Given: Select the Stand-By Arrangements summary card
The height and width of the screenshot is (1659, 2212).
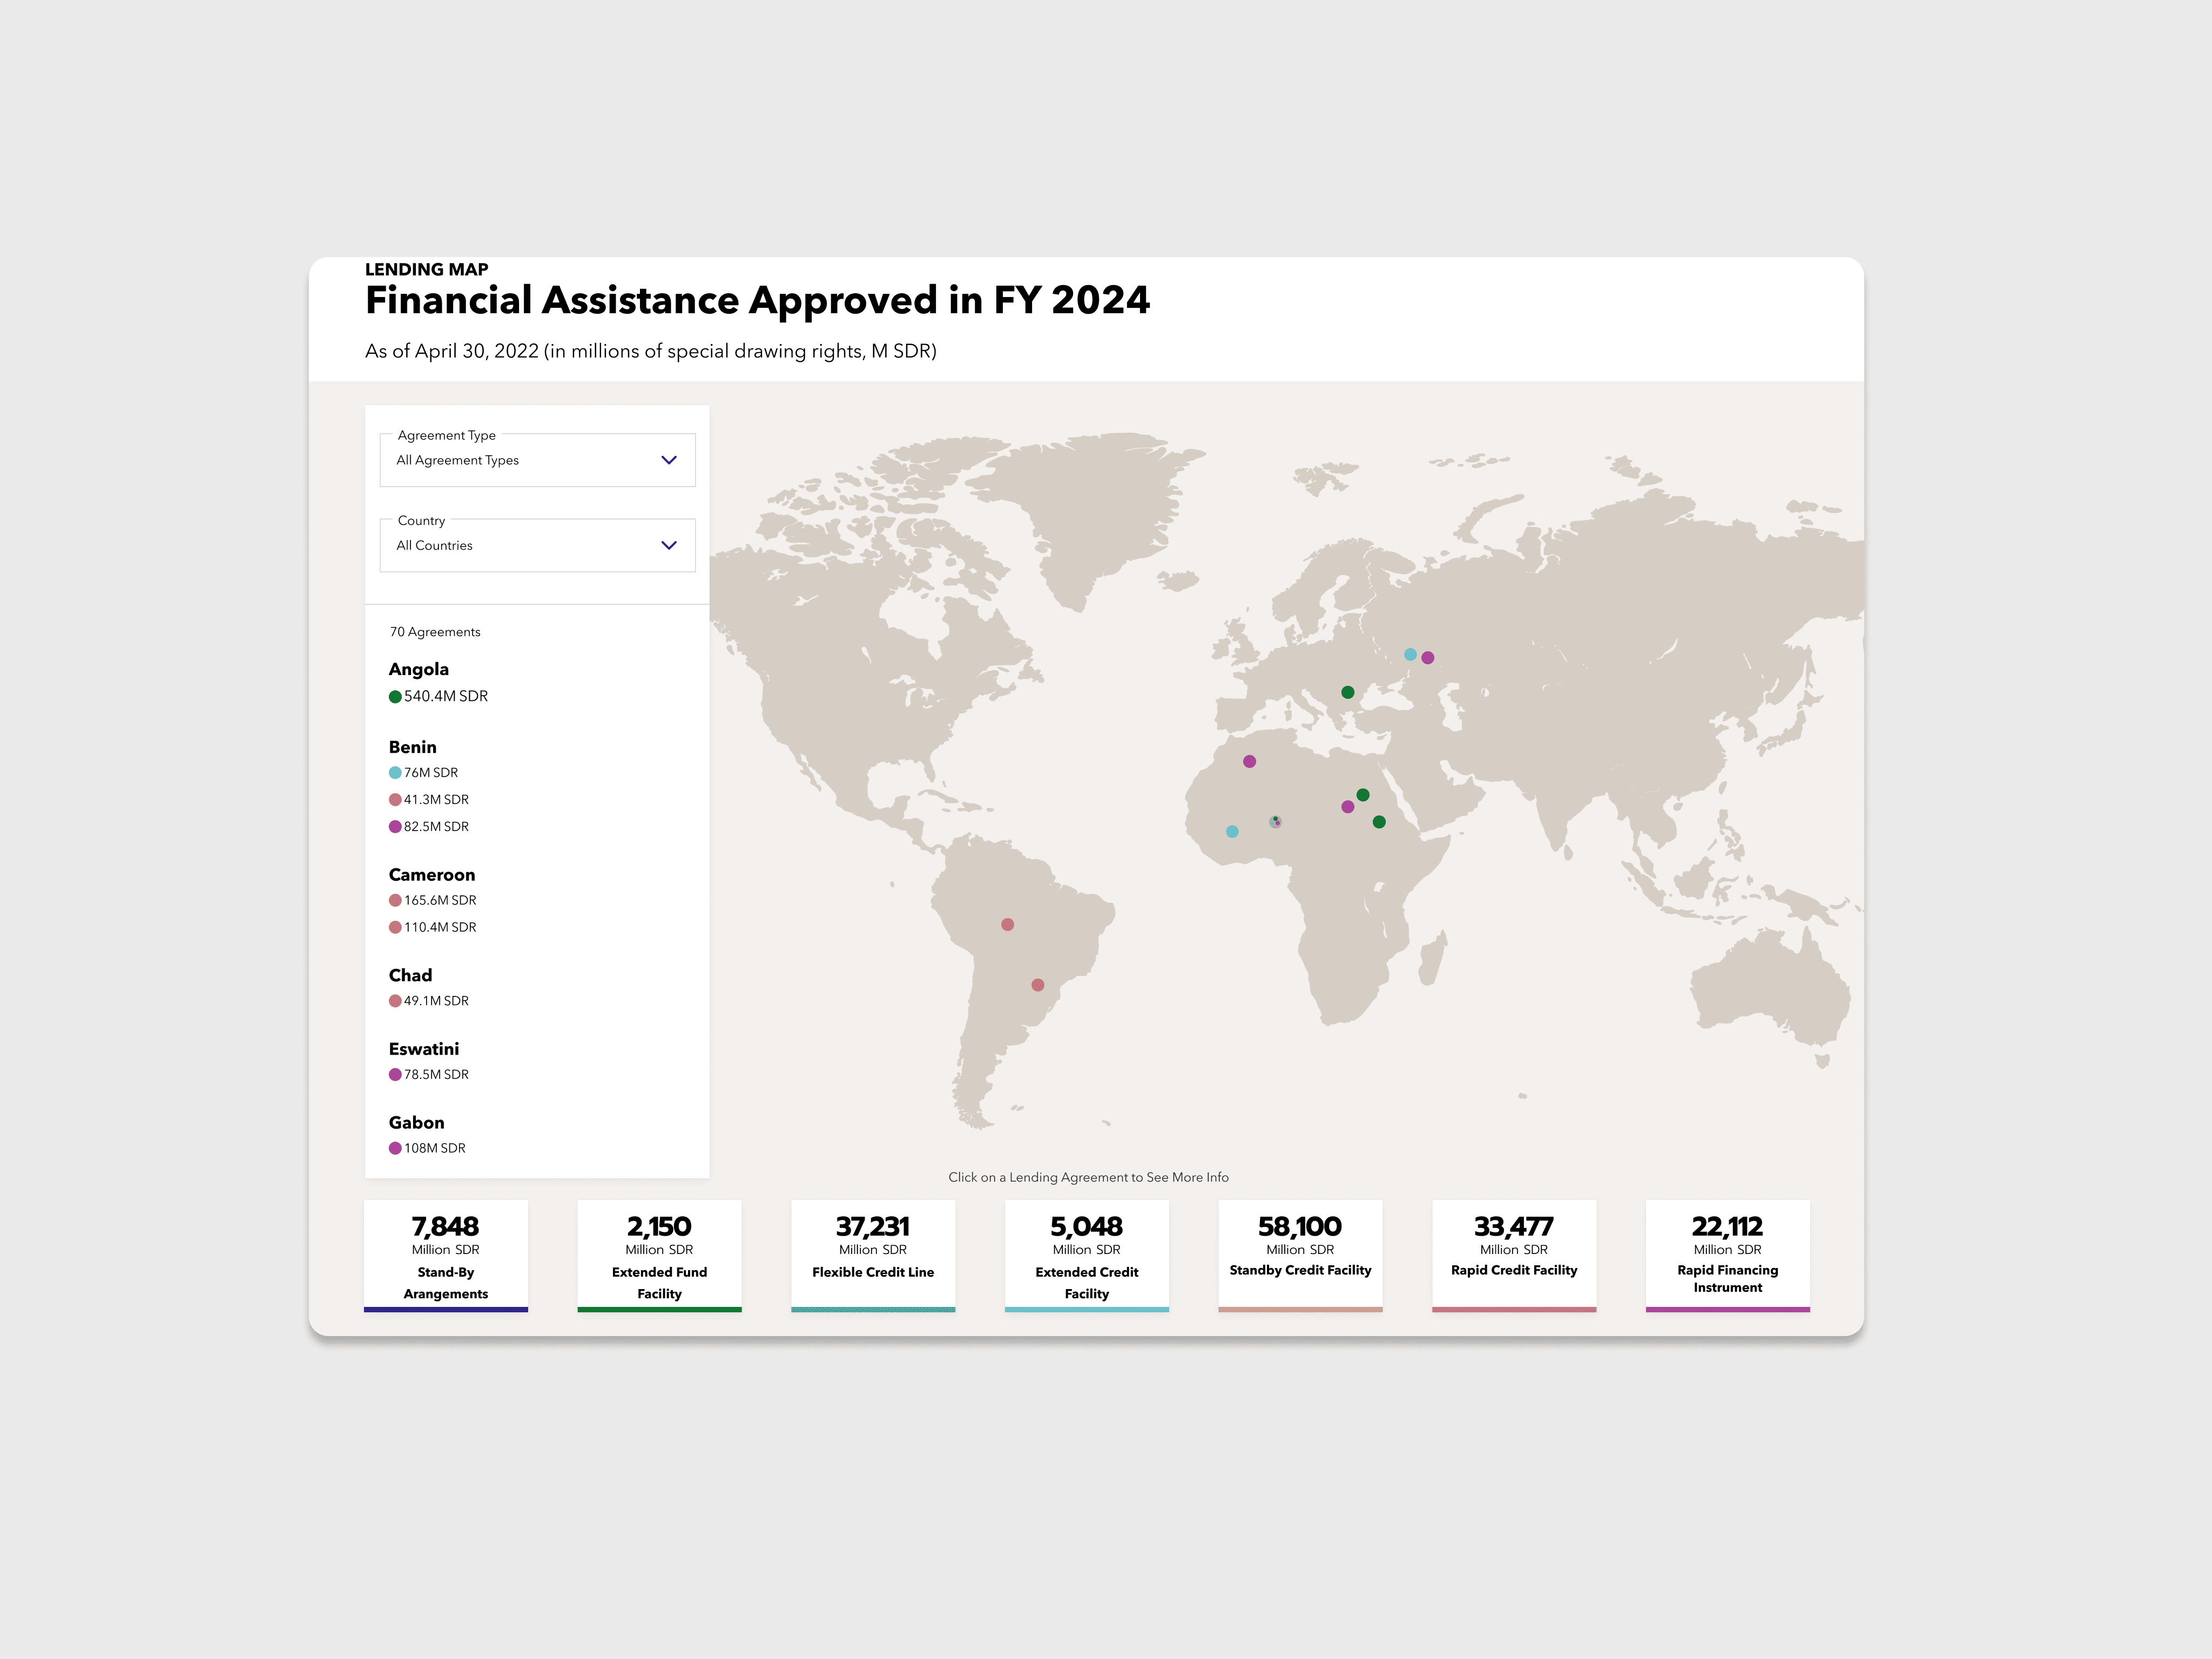Looking at the screenshot, I should pyautogui.click(x=445, y=1255).
